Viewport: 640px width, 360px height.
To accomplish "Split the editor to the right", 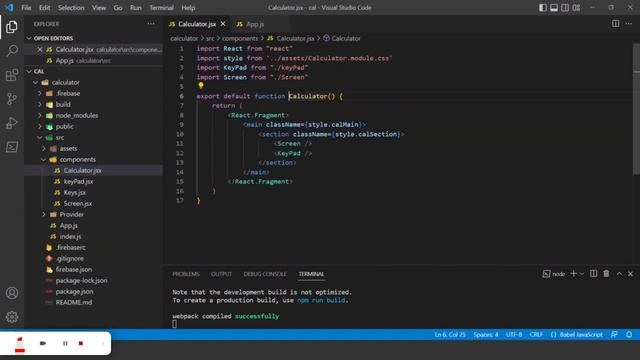I will tap(616, 24).
